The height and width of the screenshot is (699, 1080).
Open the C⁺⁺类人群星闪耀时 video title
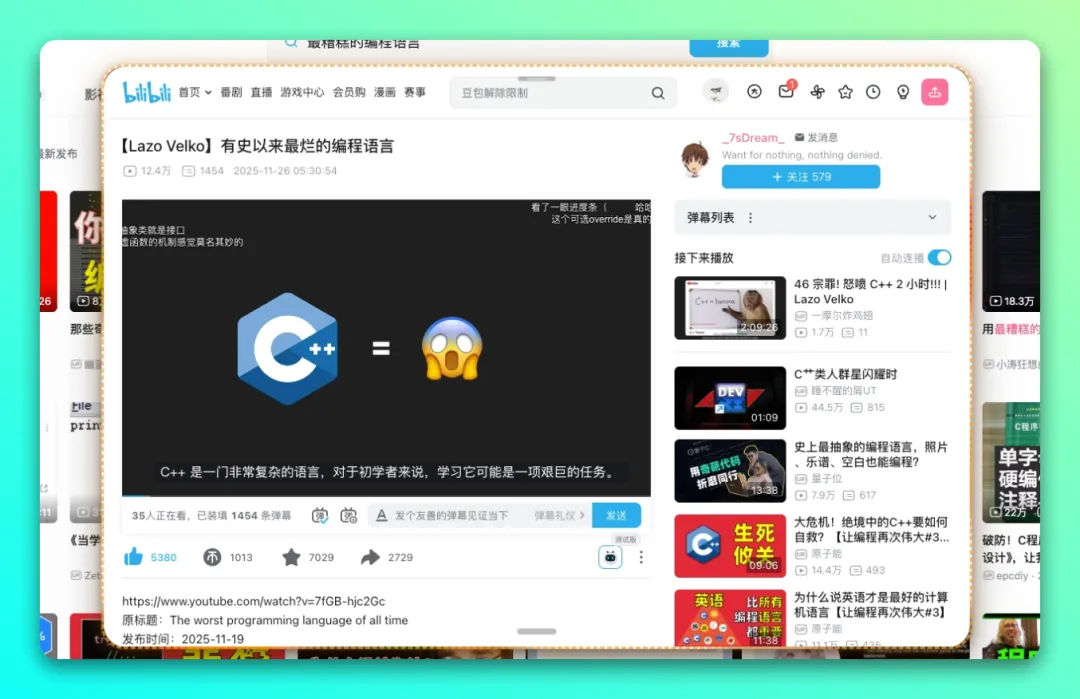tap(845, 374)
